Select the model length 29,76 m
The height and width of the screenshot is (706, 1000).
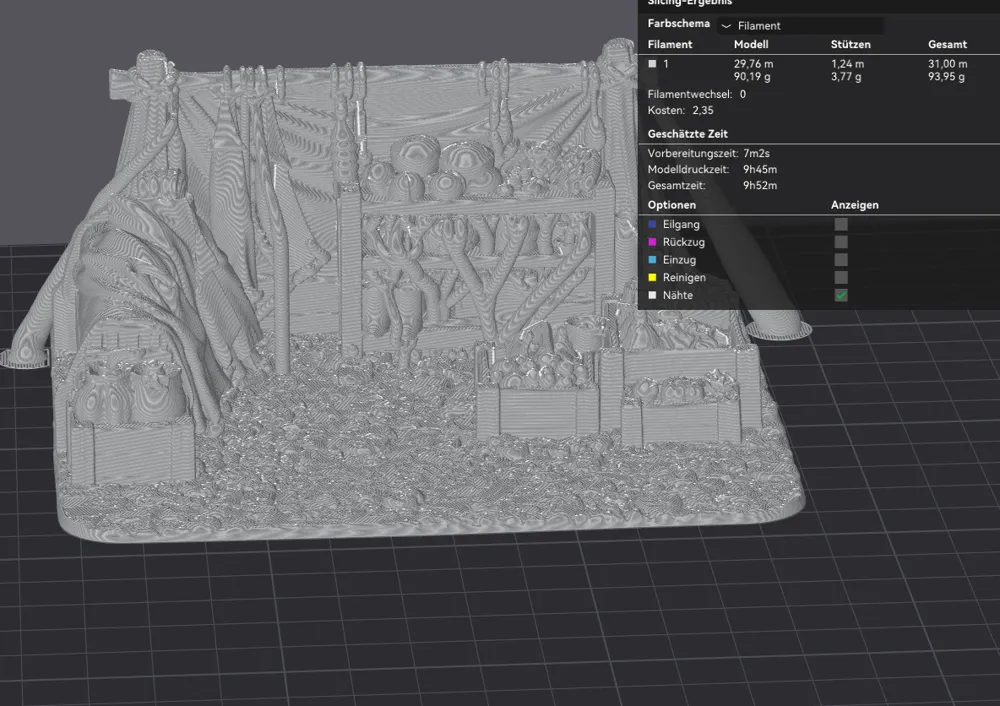pyautogui.click(x=753, y=64)
